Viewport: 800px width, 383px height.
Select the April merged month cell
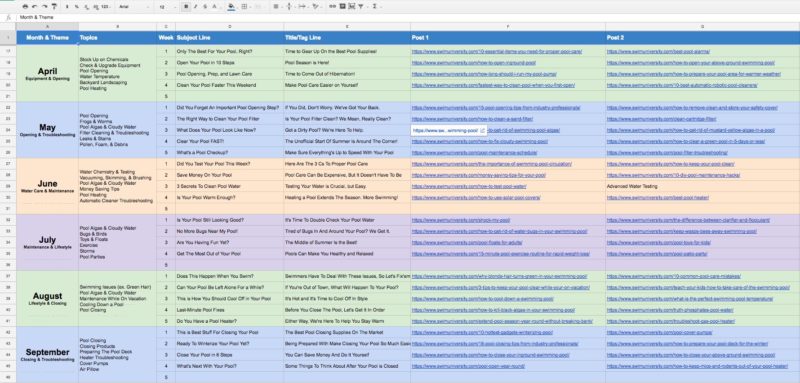47,73
